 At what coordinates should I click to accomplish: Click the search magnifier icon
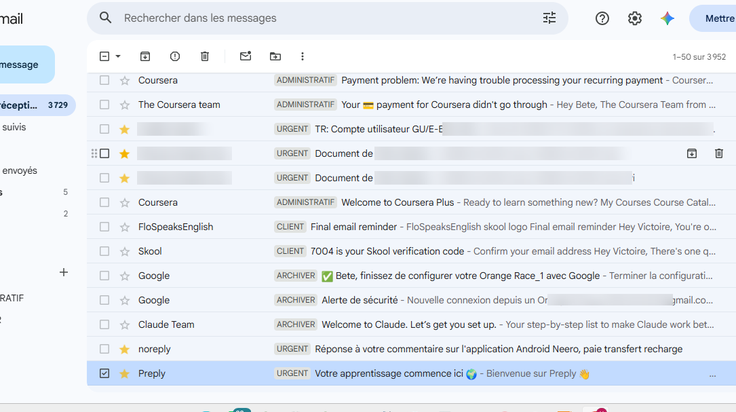105,18
